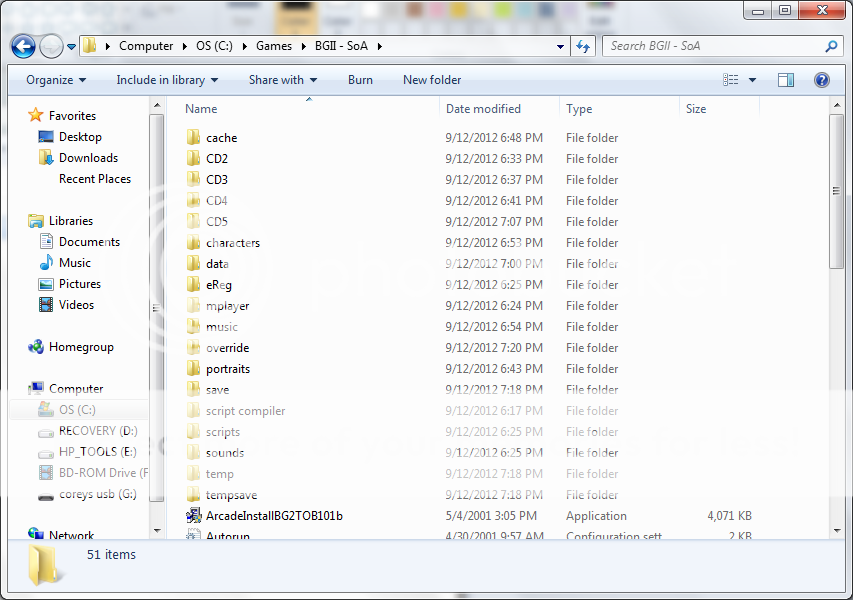This screenshot has height=600, width=853.
Task: Click the Music library icon
Action: pos(46,263)
